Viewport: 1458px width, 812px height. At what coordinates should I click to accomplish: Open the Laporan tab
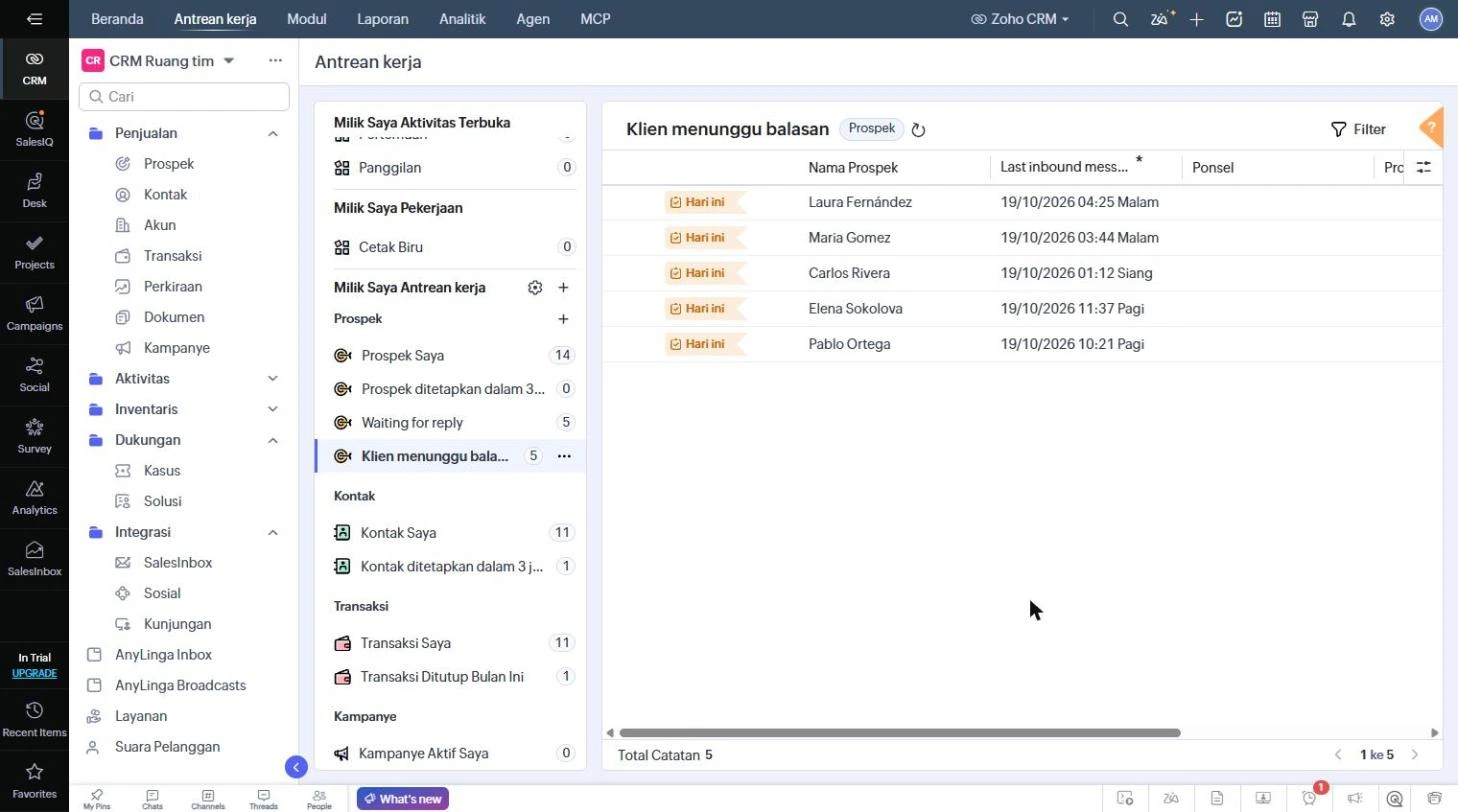(x=383, y=19)
